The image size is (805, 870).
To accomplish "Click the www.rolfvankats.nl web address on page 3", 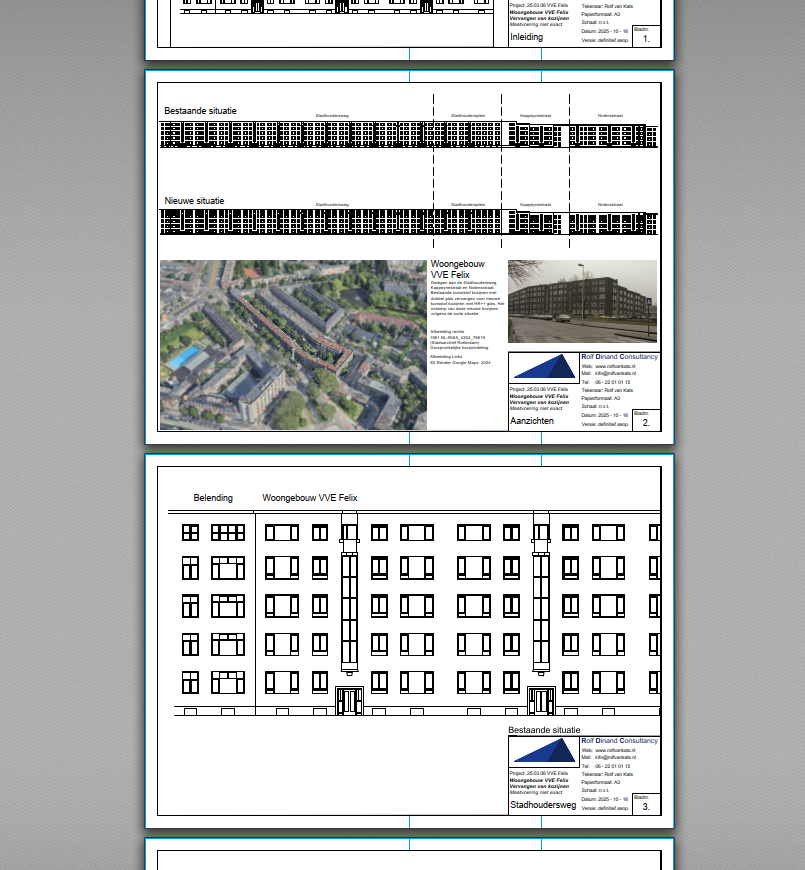I will coord(615,750).
